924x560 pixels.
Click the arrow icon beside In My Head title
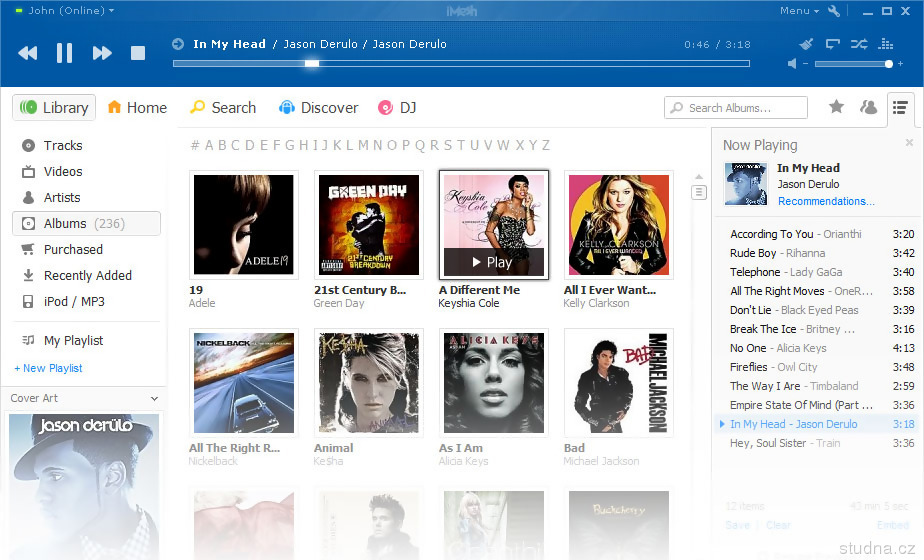click(x=178, y=44)
